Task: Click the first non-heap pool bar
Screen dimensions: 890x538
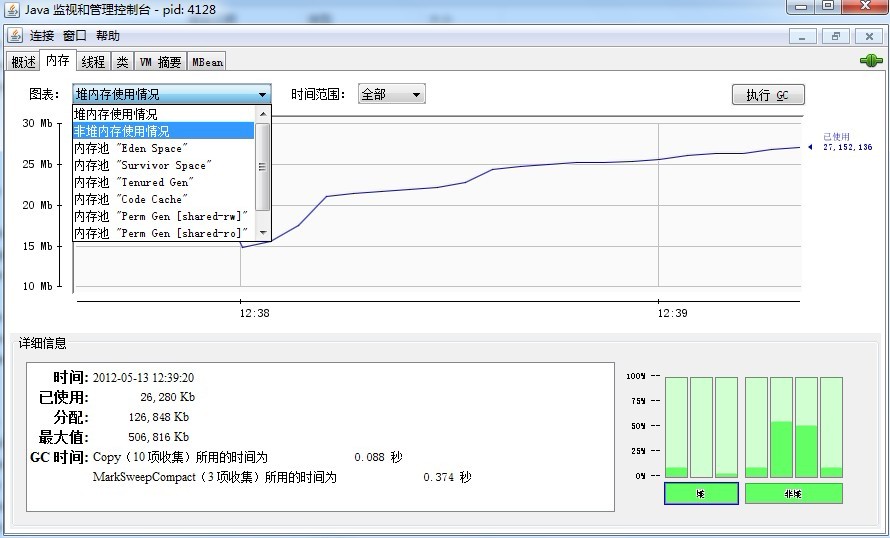Action: click(x=756, y=427)
